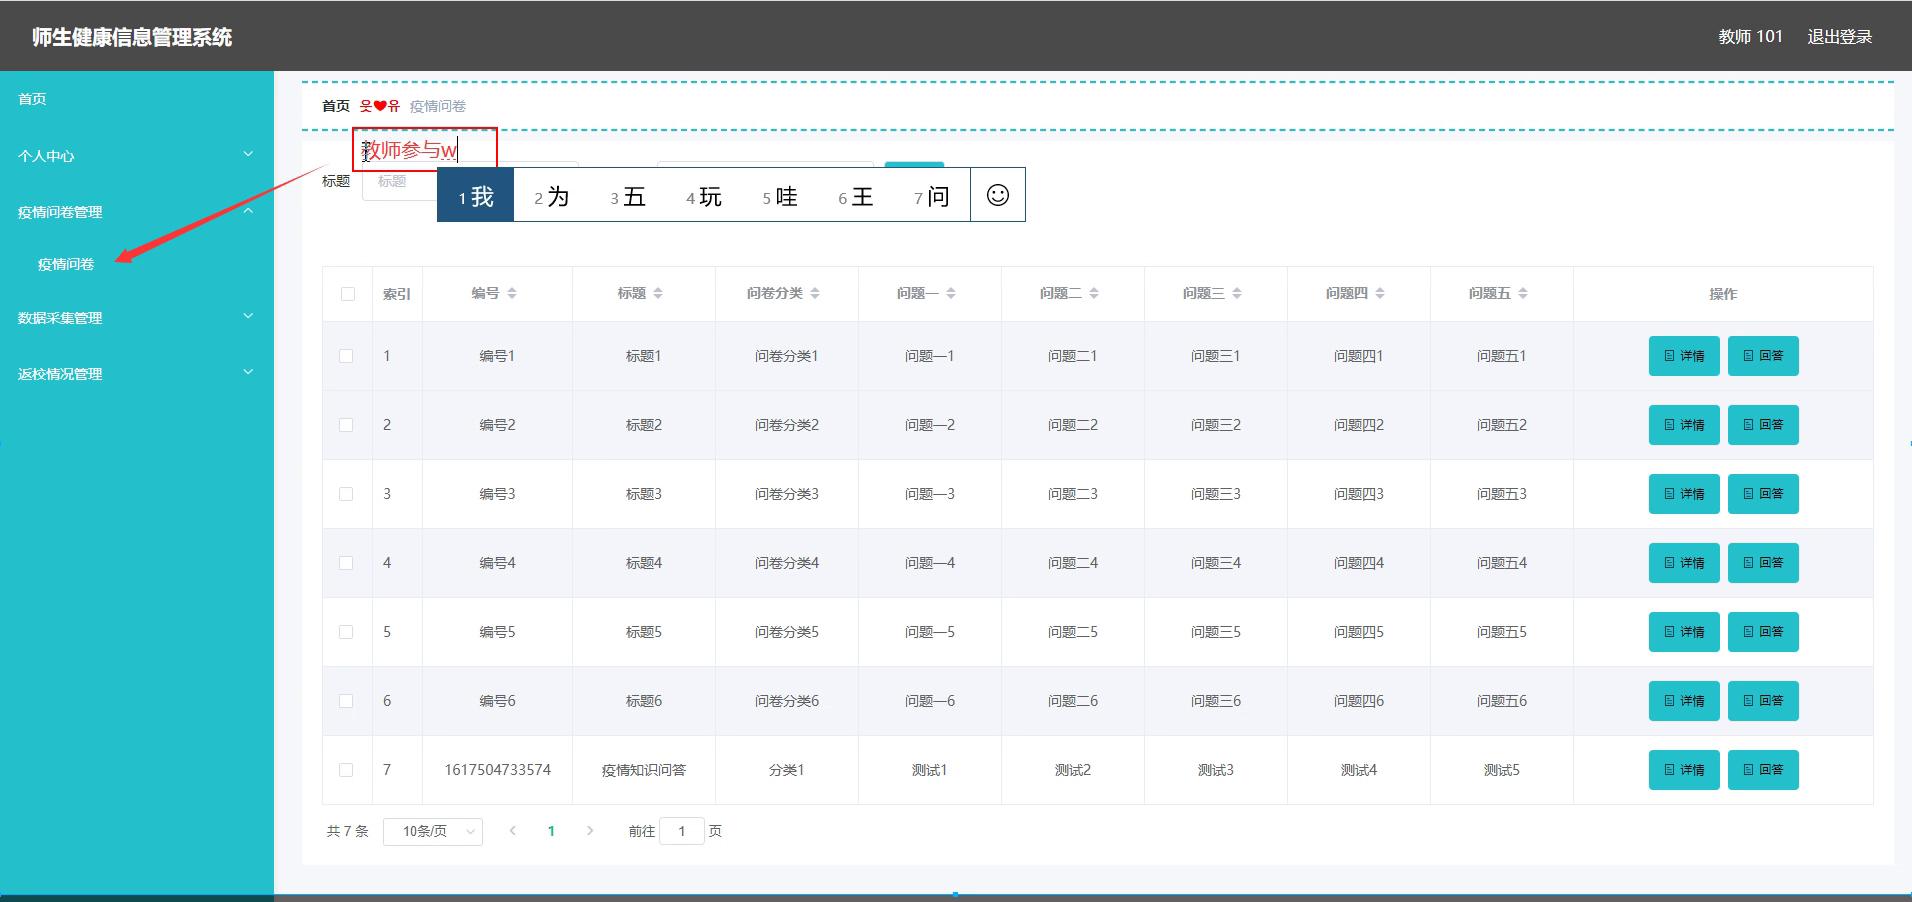Check the checkbox for row 1
1912x902 pixels.
point(346,356)
